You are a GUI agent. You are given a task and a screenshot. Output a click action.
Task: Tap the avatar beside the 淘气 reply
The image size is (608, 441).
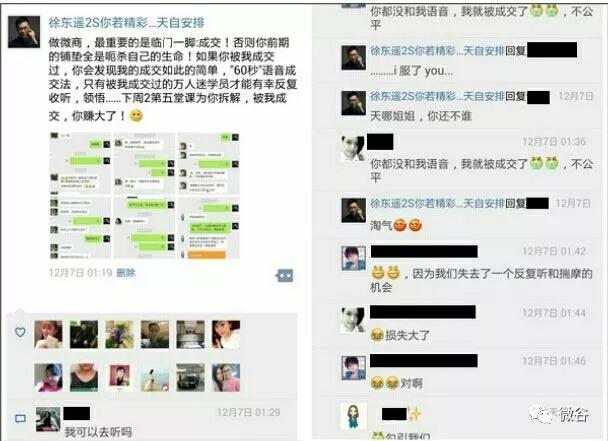353,210
